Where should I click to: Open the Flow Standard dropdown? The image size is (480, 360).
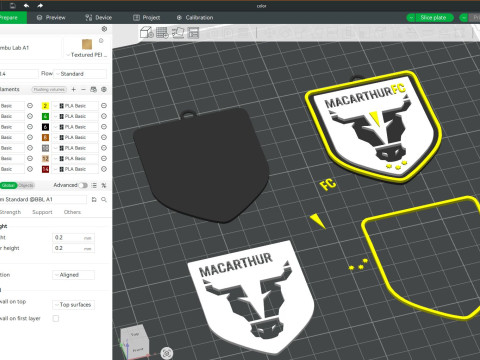click(80, 74)
